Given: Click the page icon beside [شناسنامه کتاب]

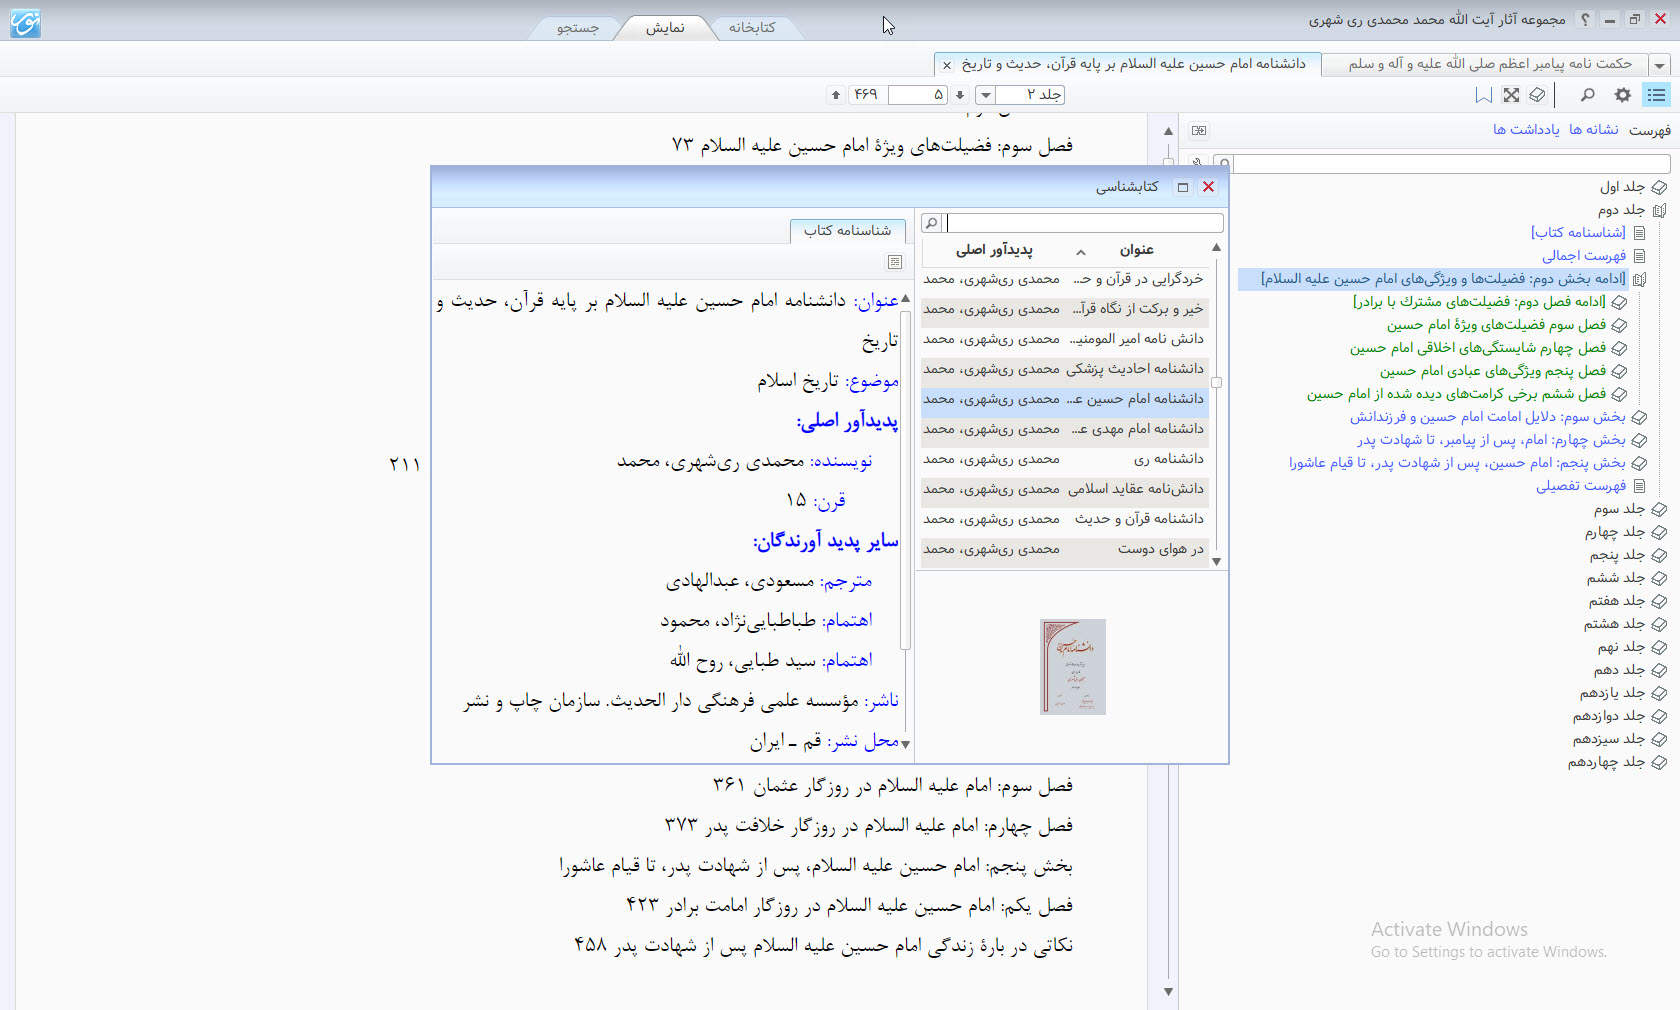Looking at the screenshot, I should [1639, 232].
